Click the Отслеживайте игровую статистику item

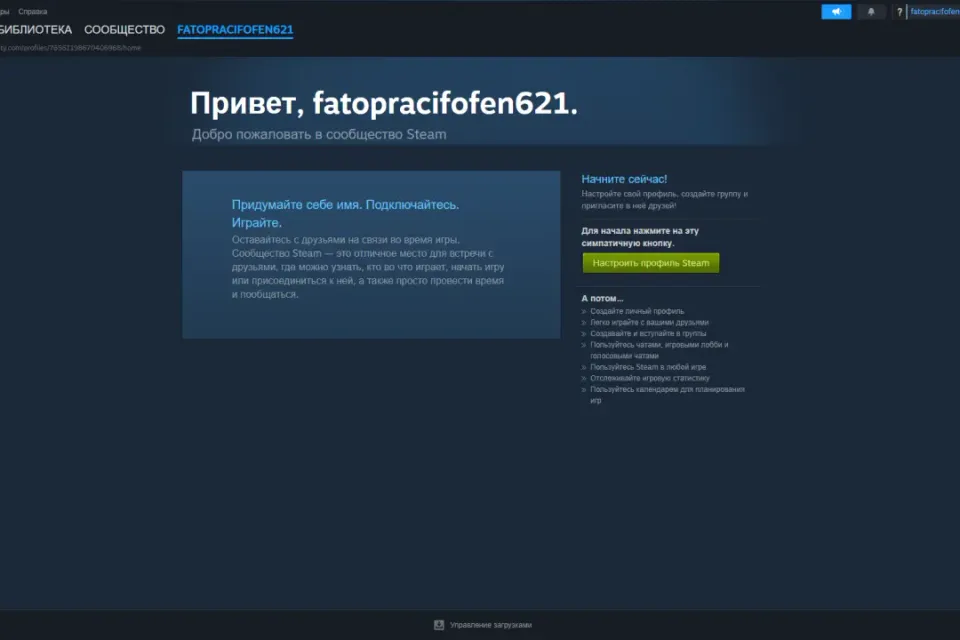pyautogui.click(x=650, y=378)
